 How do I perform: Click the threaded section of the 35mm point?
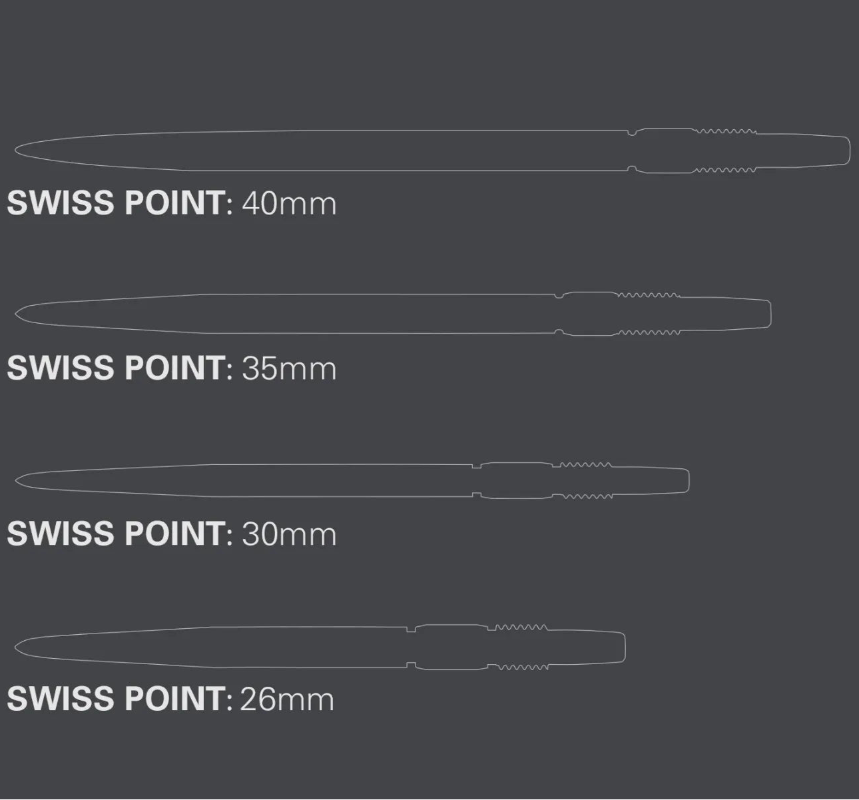click(x=648, y=314)
